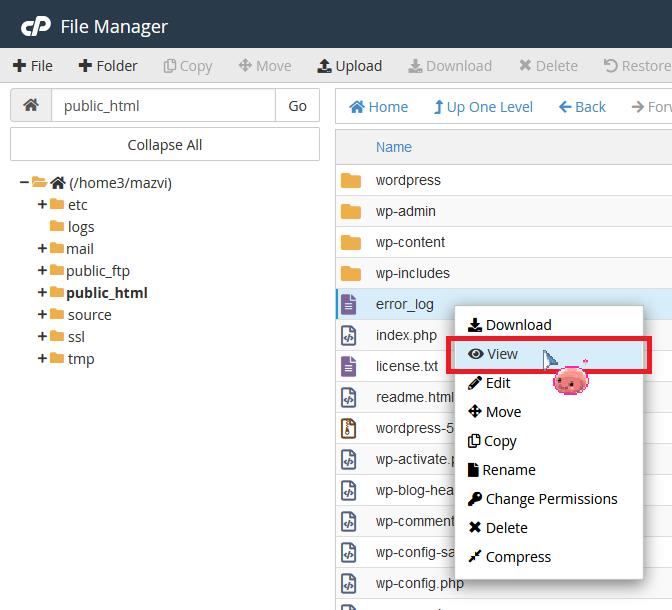Choose Download from context menu
The width and height of the screenshot is (672, 610).
point(549,325)
